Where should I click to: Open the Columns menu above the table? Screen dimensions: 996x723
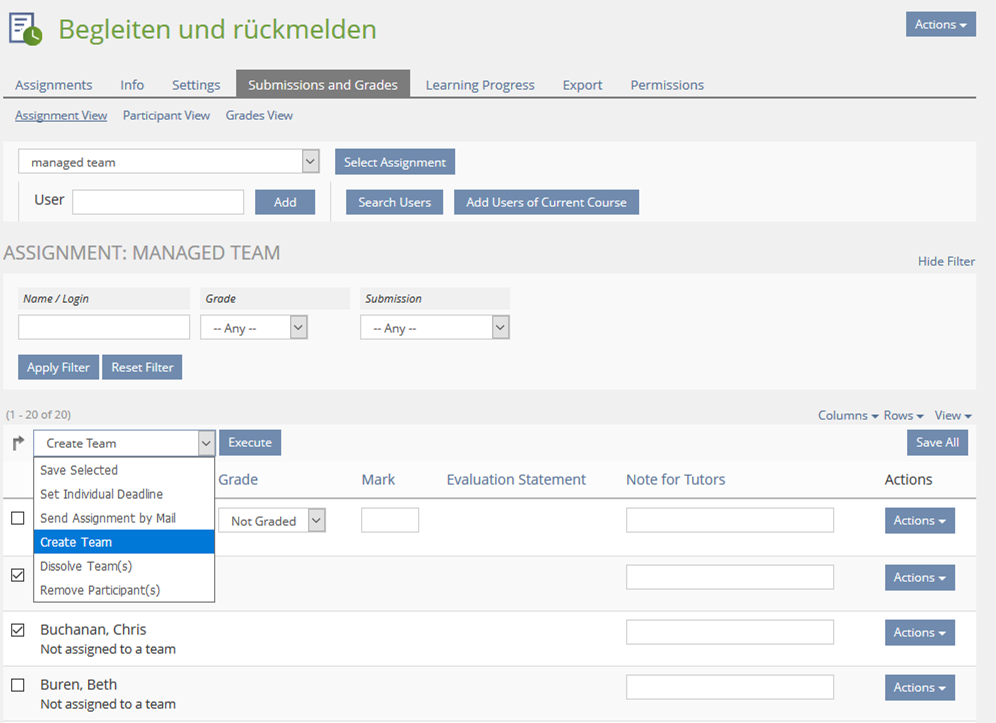click(847, 415)
